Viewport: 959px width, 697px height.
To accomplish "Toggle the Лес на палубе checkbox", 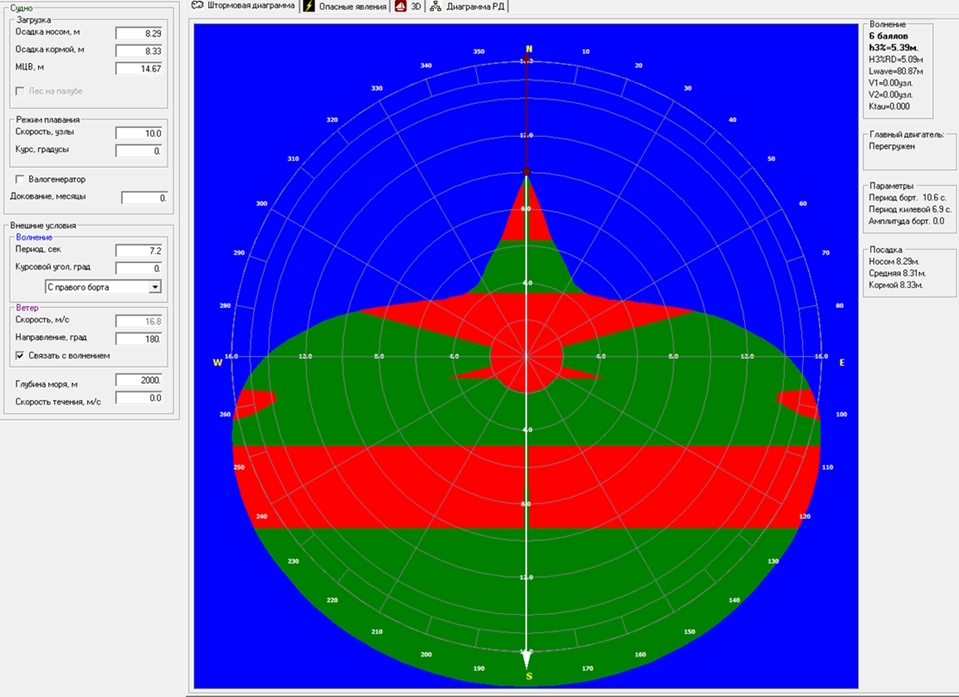I will (19, 91).
